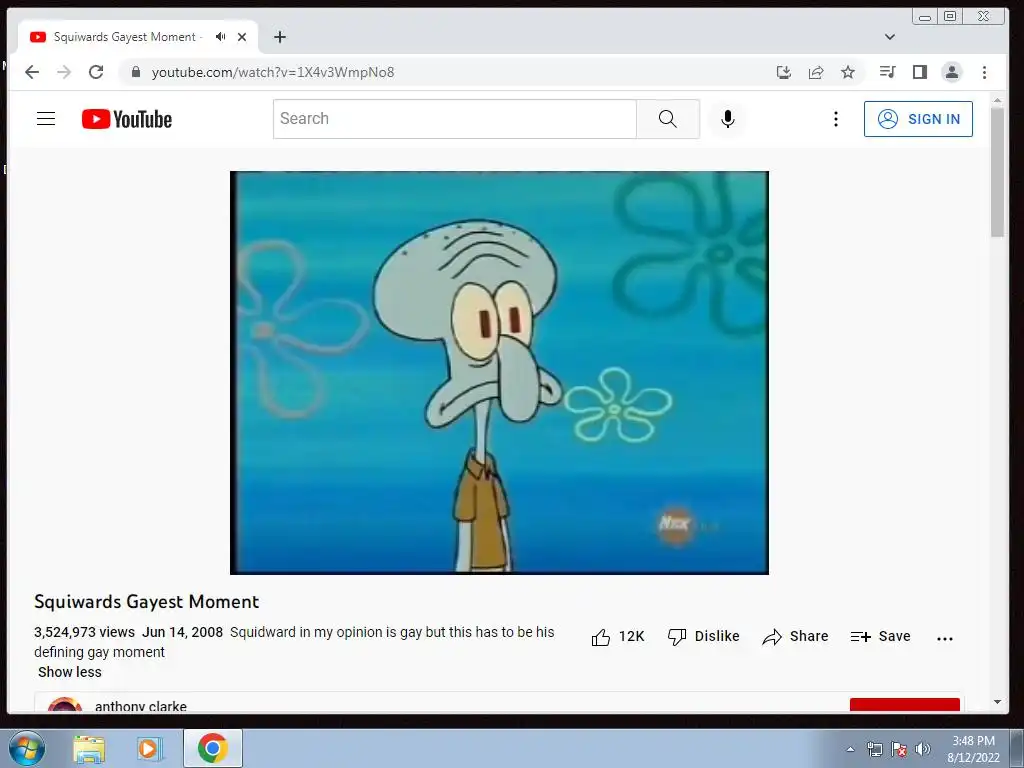This screenshot has width=1024, height=768.
Task: Save the video to a playlist
Action: pyautogui.click(x=880, y=637)
